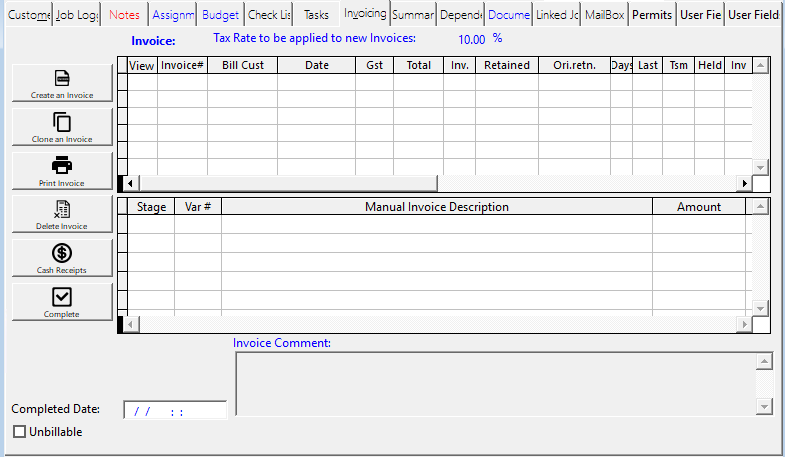785x457 pixels.
Task: Click invoice grid scroll down arrow
Action: tap(760, 167)
